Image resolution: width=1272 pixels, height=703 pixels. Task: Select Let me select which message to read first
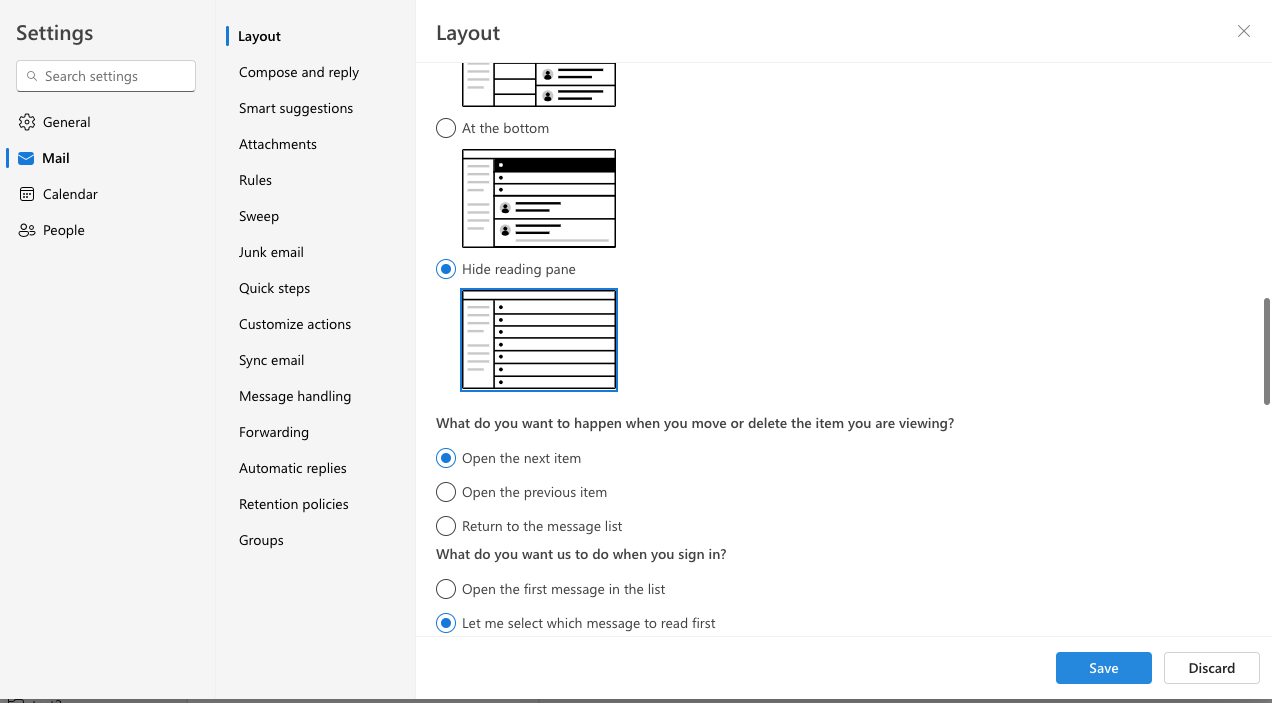pos(446,623)
